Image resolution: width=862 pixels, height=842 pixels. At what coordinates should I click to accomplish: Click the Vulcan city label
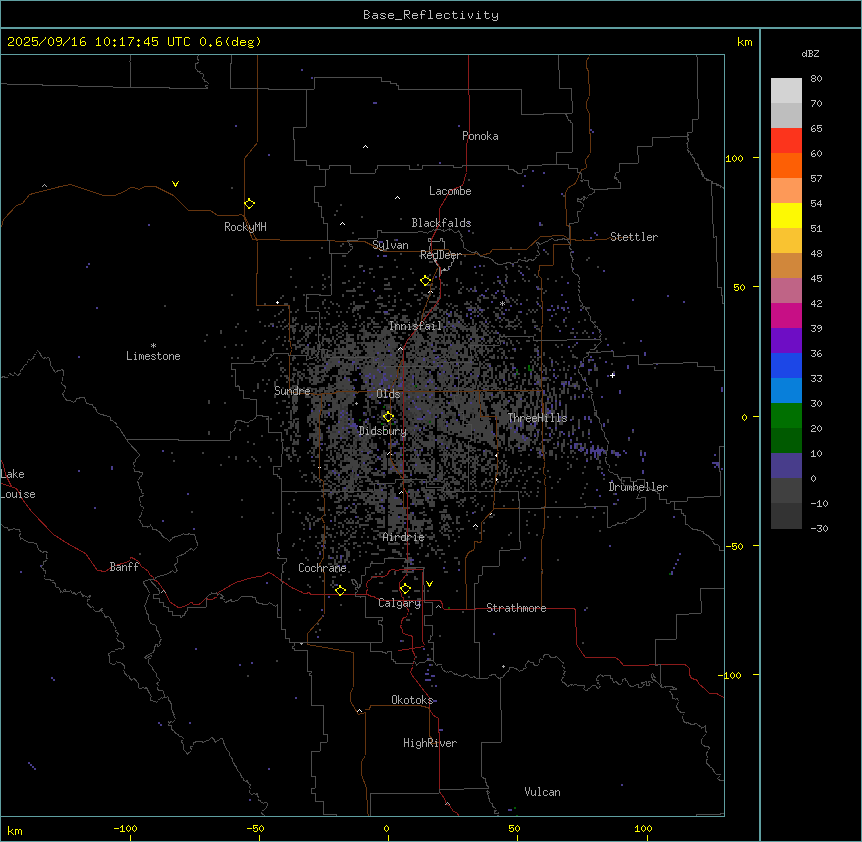(542, 792)
